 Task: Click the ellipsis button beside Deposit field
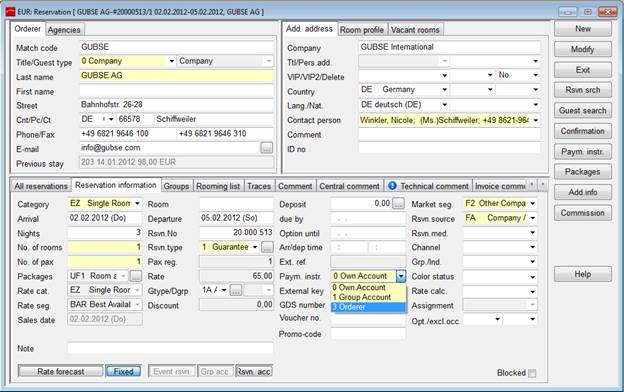coord(398,203)
